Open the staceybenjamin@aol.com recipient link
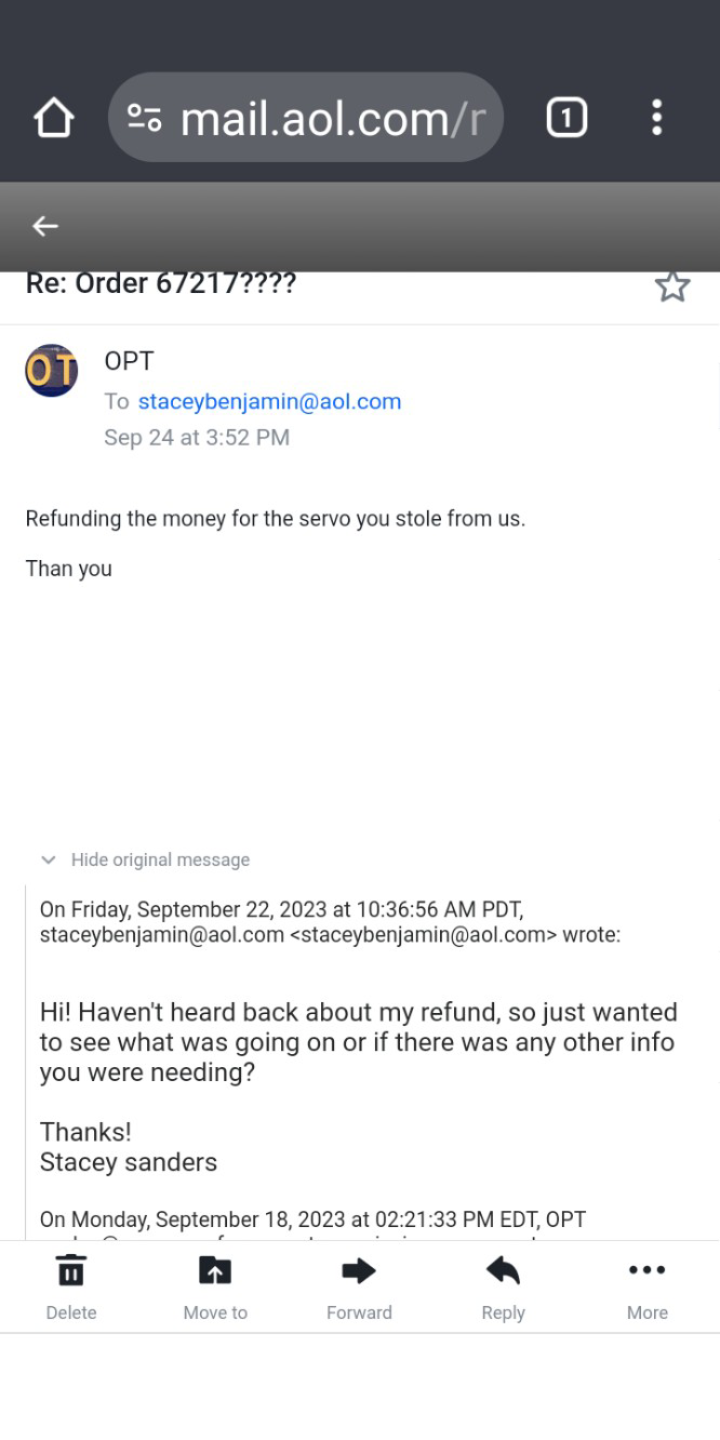The image size is (720, 1440). pyautogui.click(x=269, y=402)
